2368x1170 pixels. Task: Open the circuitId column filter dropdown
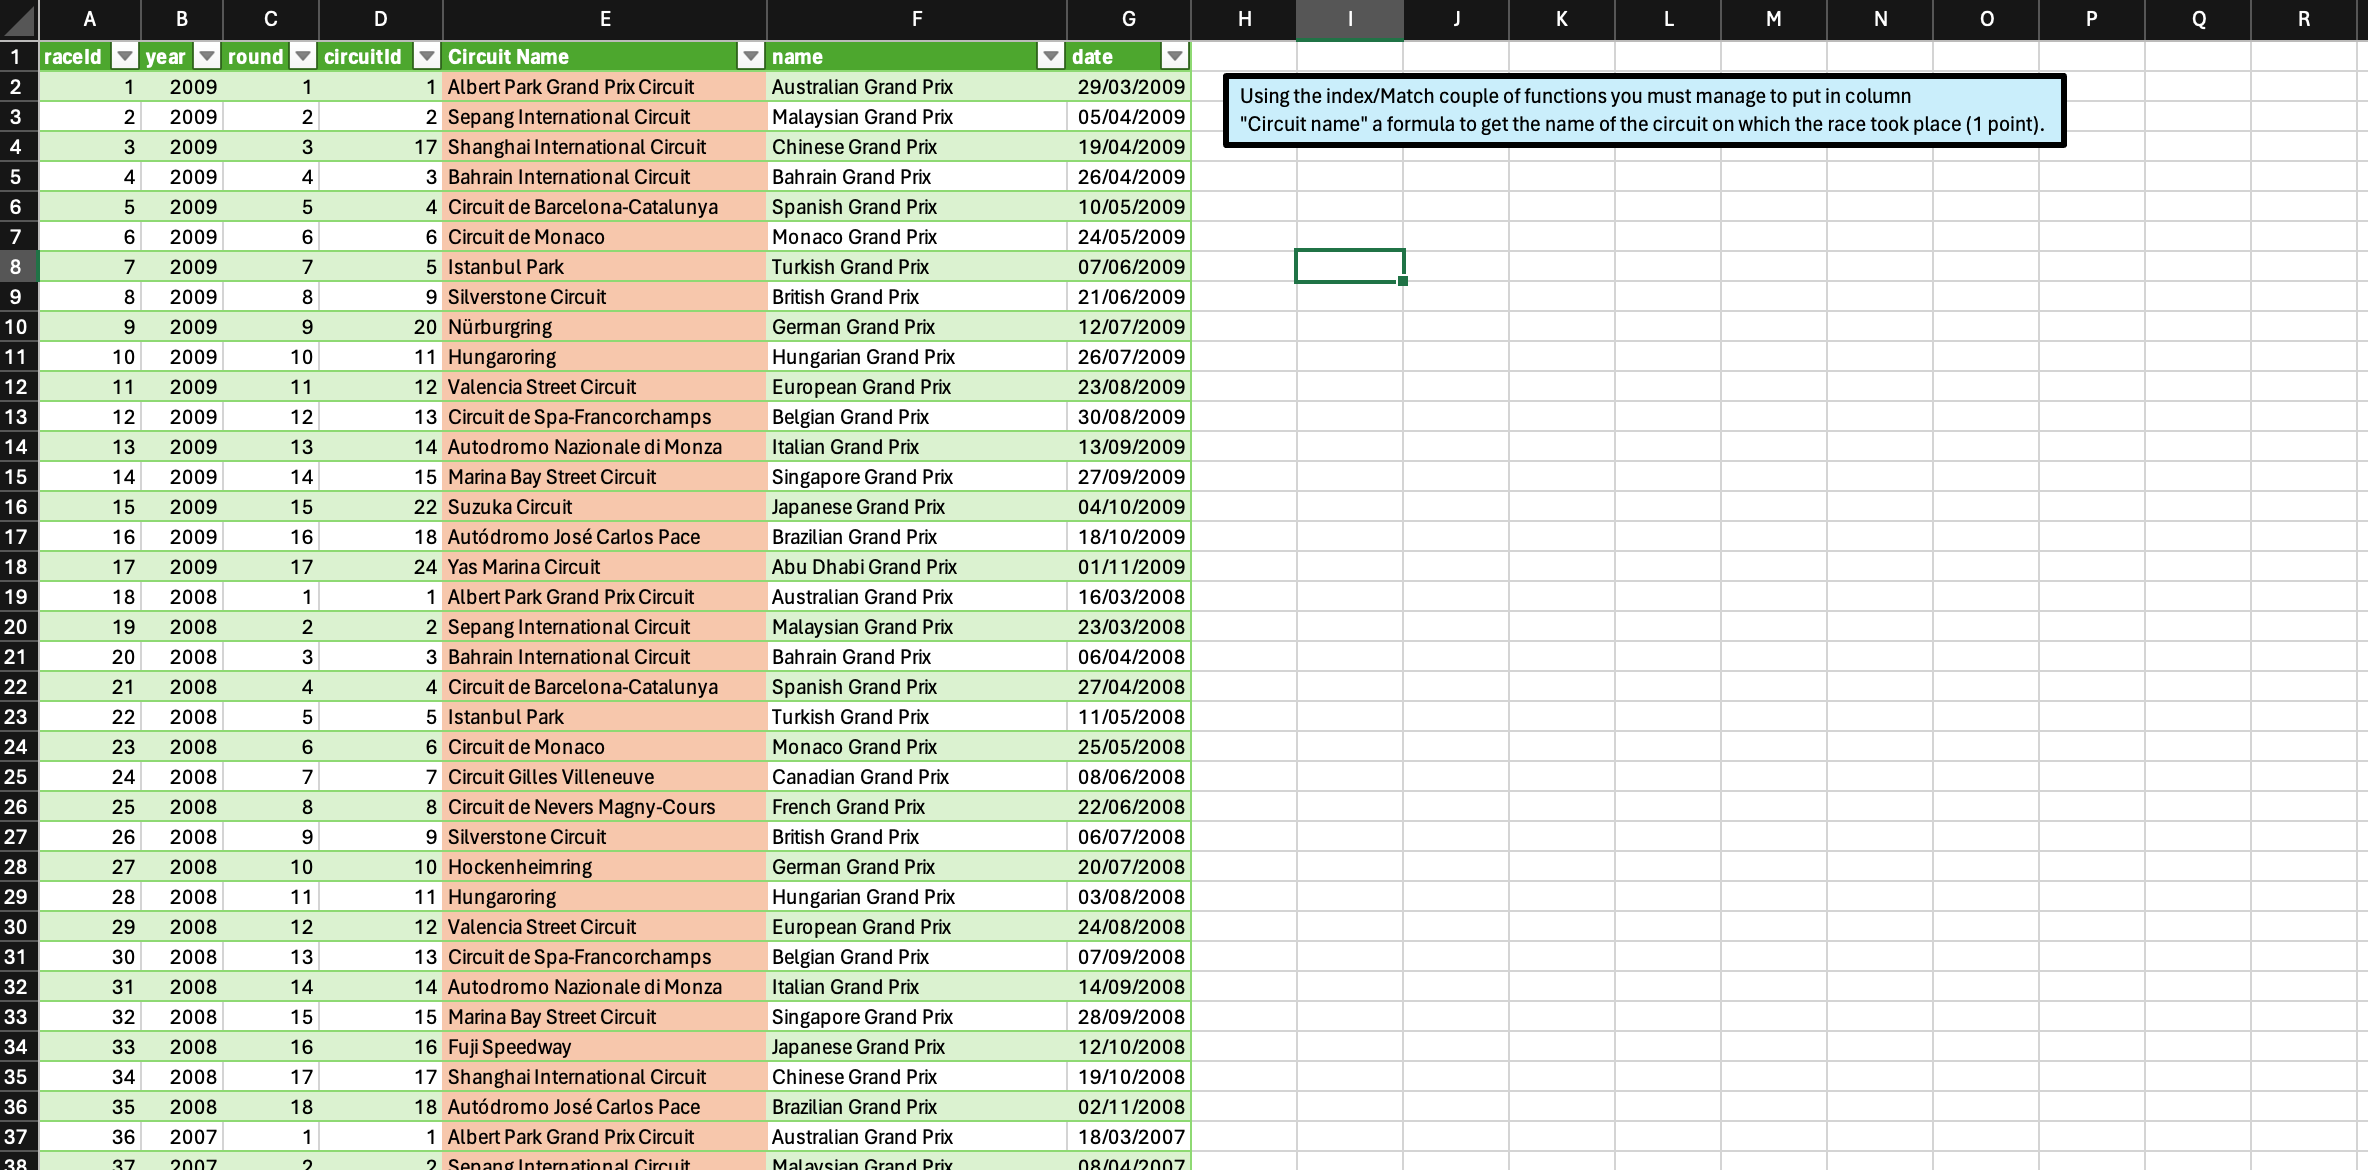427,56
